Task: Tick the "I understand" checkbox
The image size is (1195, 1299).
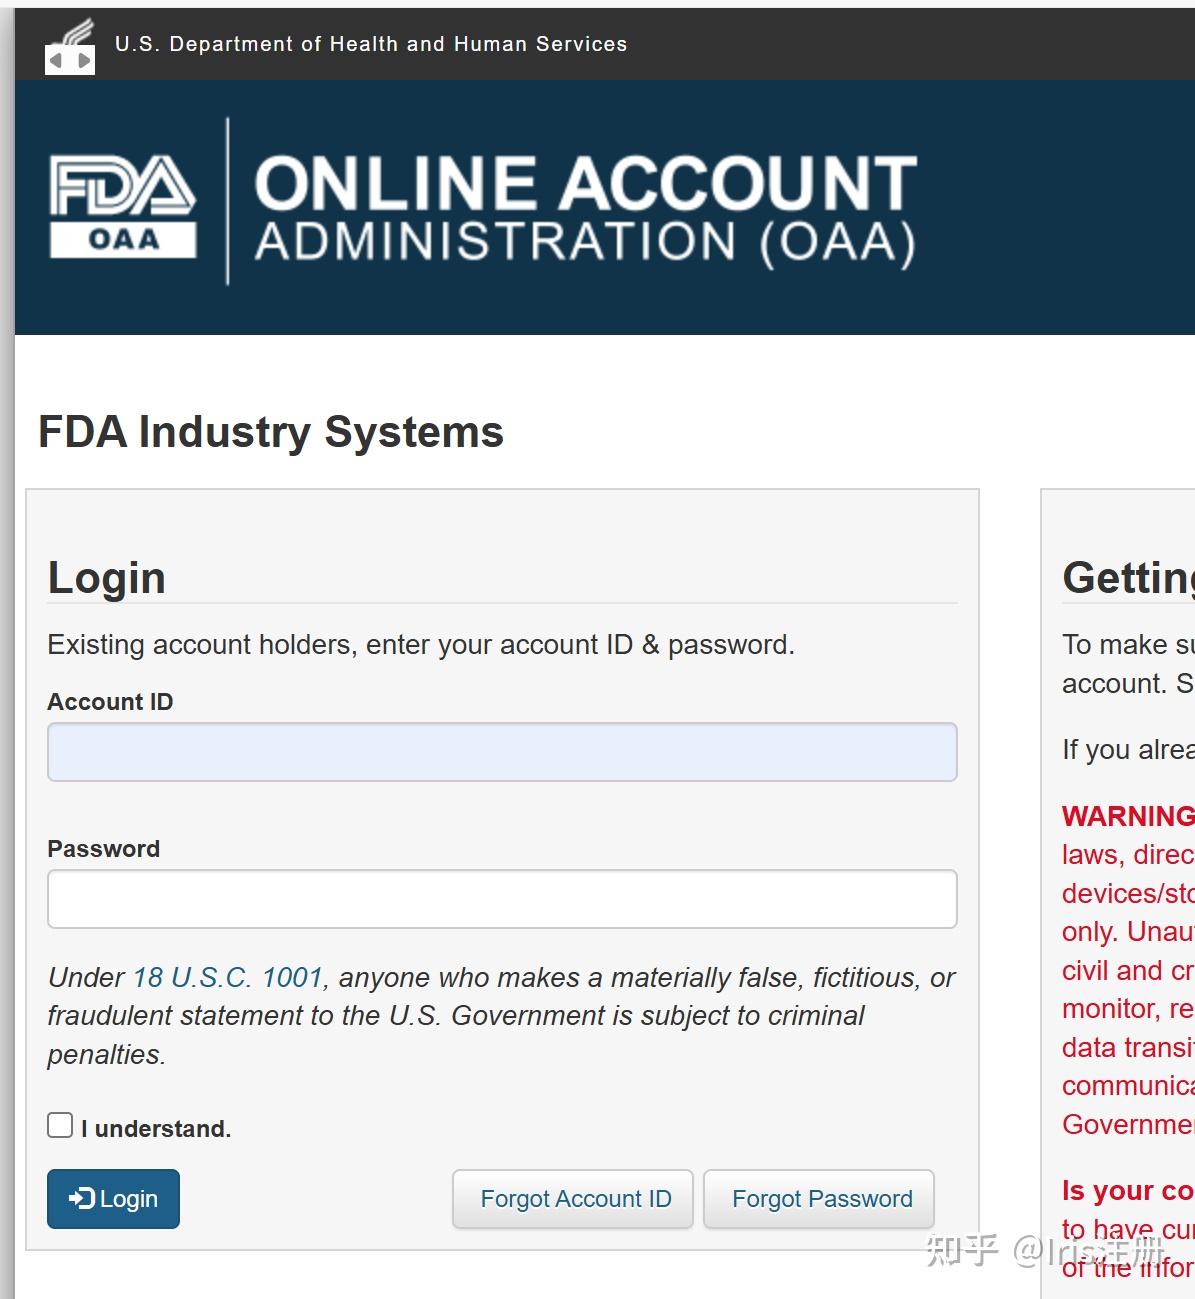Action: pos(60,1126)
